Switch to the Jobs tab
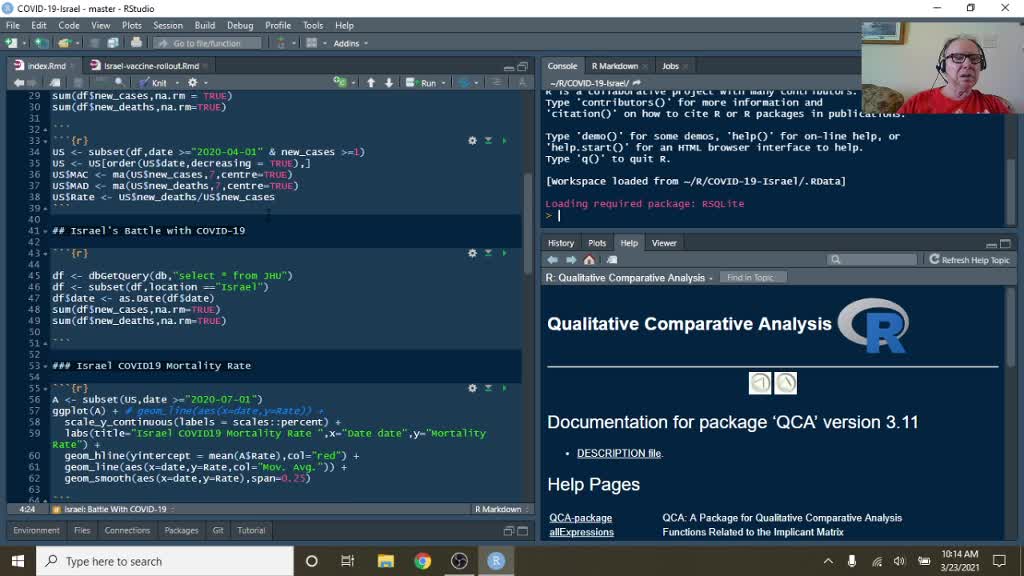1024x576 pixels. tap(670, 66)
